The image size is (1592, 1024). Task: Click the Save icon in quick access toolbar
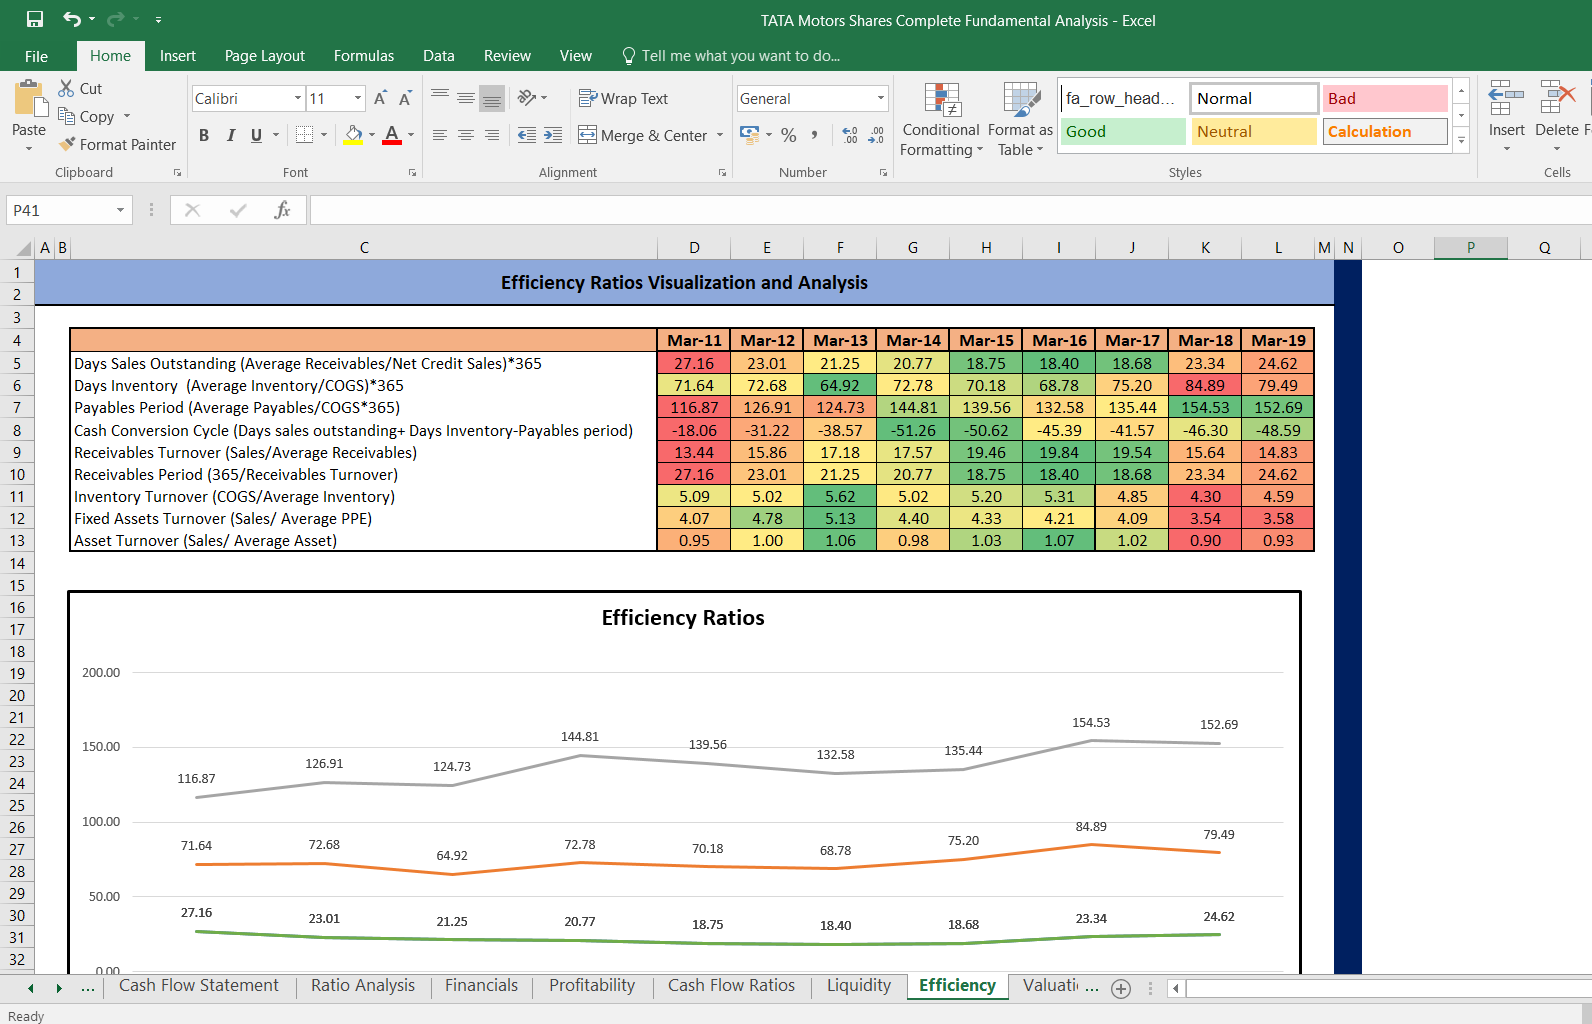coord(35,19)
